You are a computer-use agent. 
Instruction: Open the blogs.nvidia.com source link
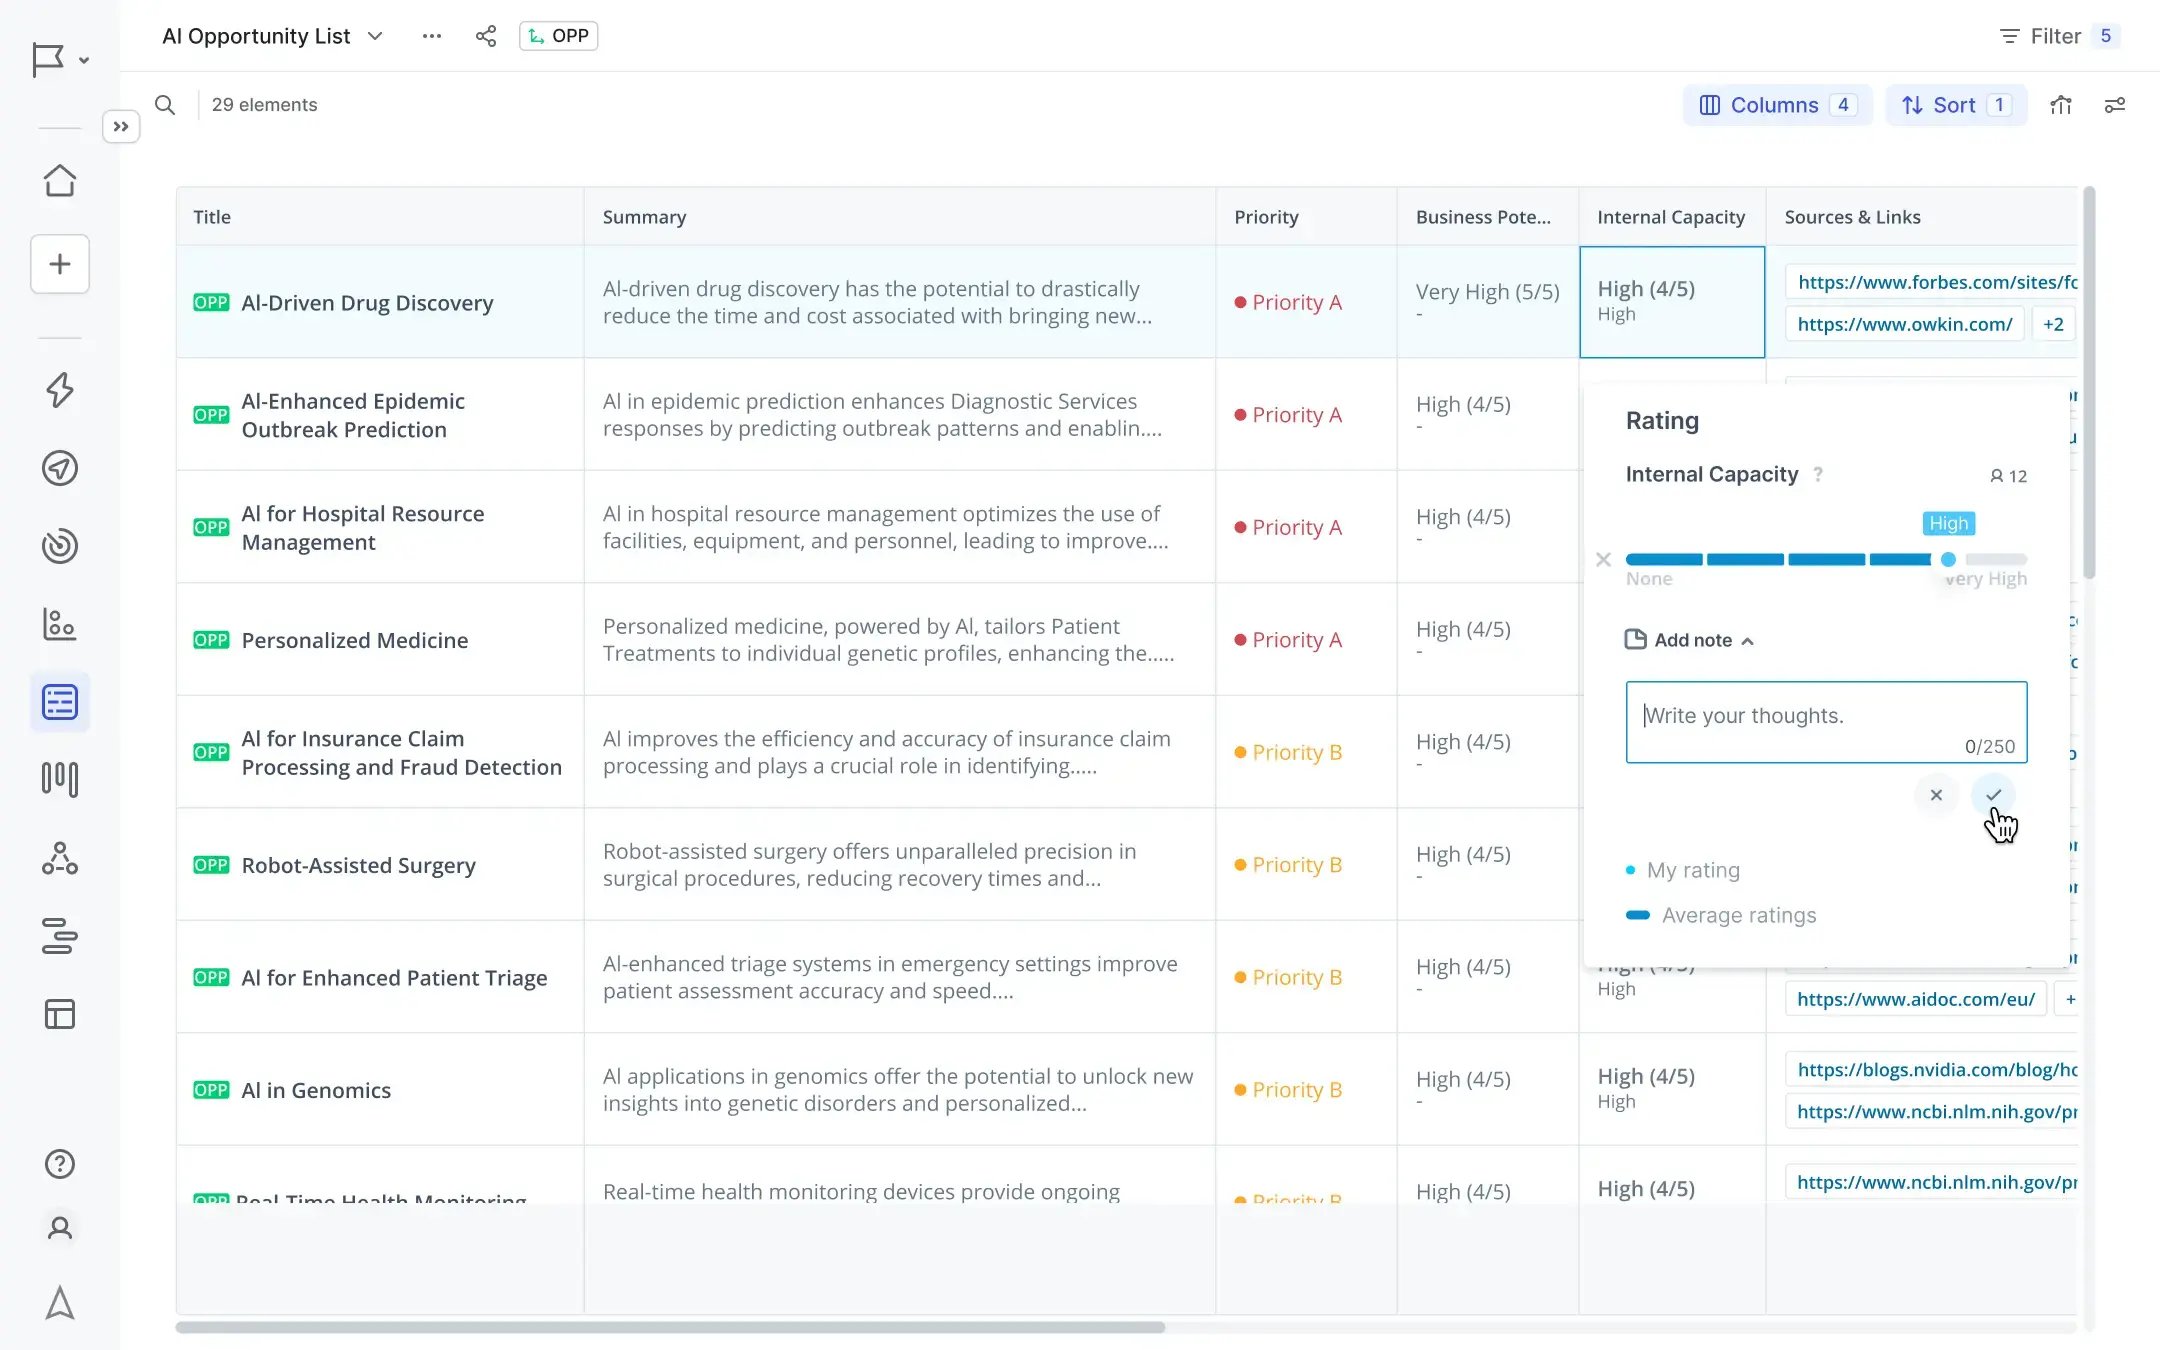1932,1070
